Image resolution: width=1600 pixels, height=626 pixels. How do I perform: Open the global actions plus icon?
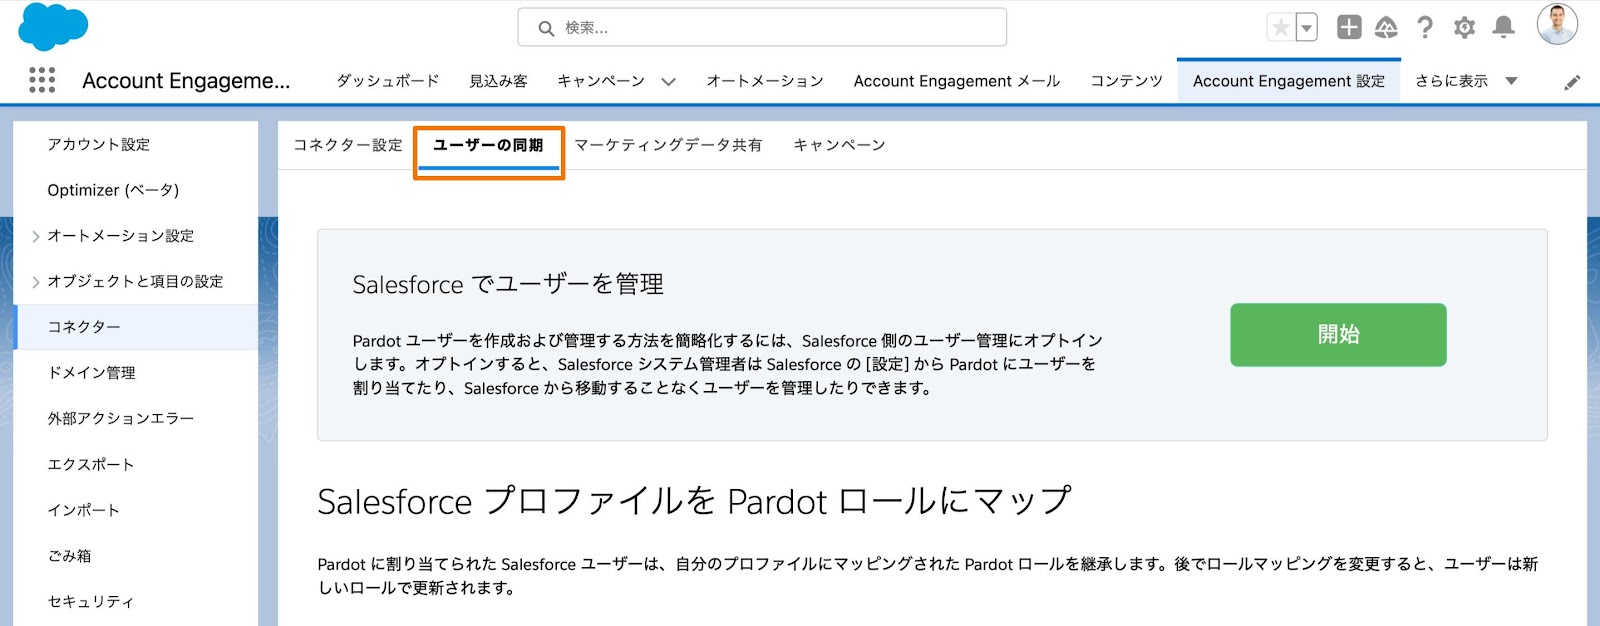[1349, 27]
